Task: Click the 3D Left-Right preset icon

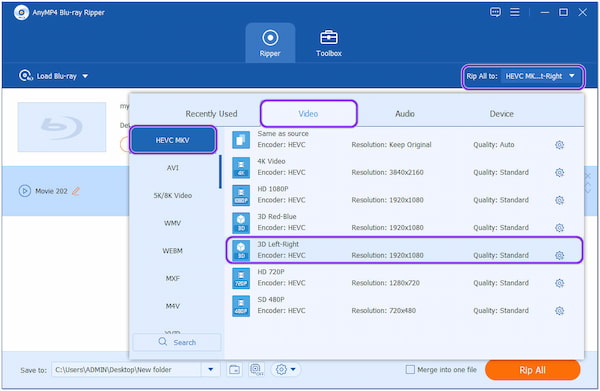Action: [241, 250]
